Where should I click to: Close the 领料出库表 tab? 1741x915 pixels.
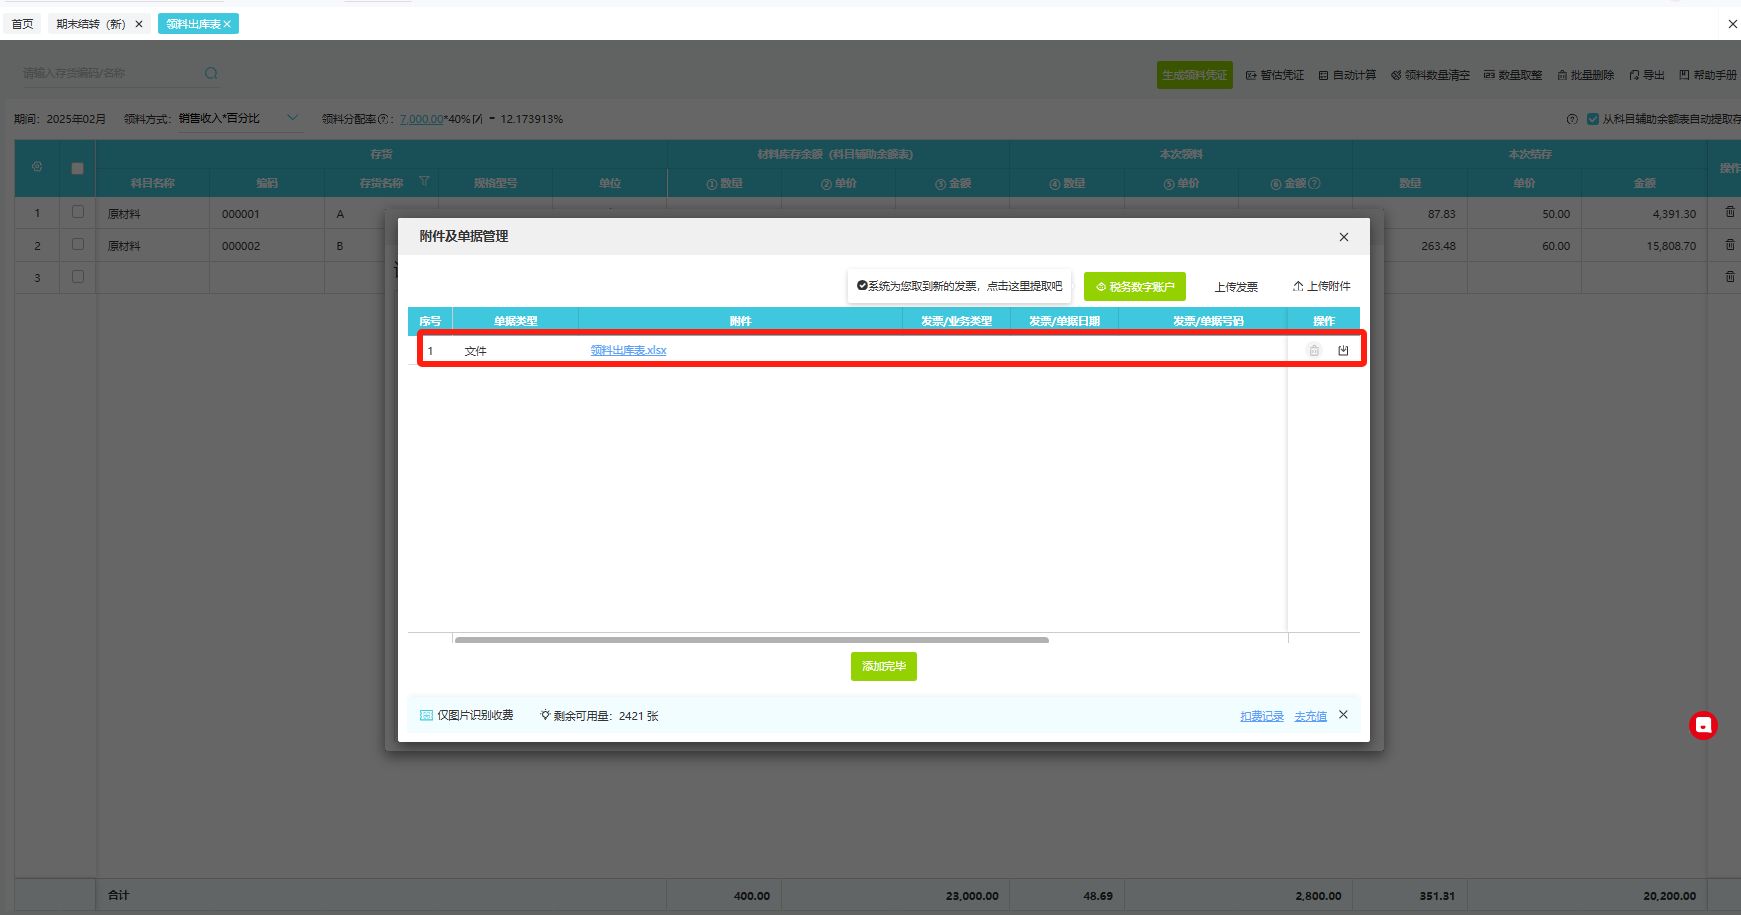227,24
